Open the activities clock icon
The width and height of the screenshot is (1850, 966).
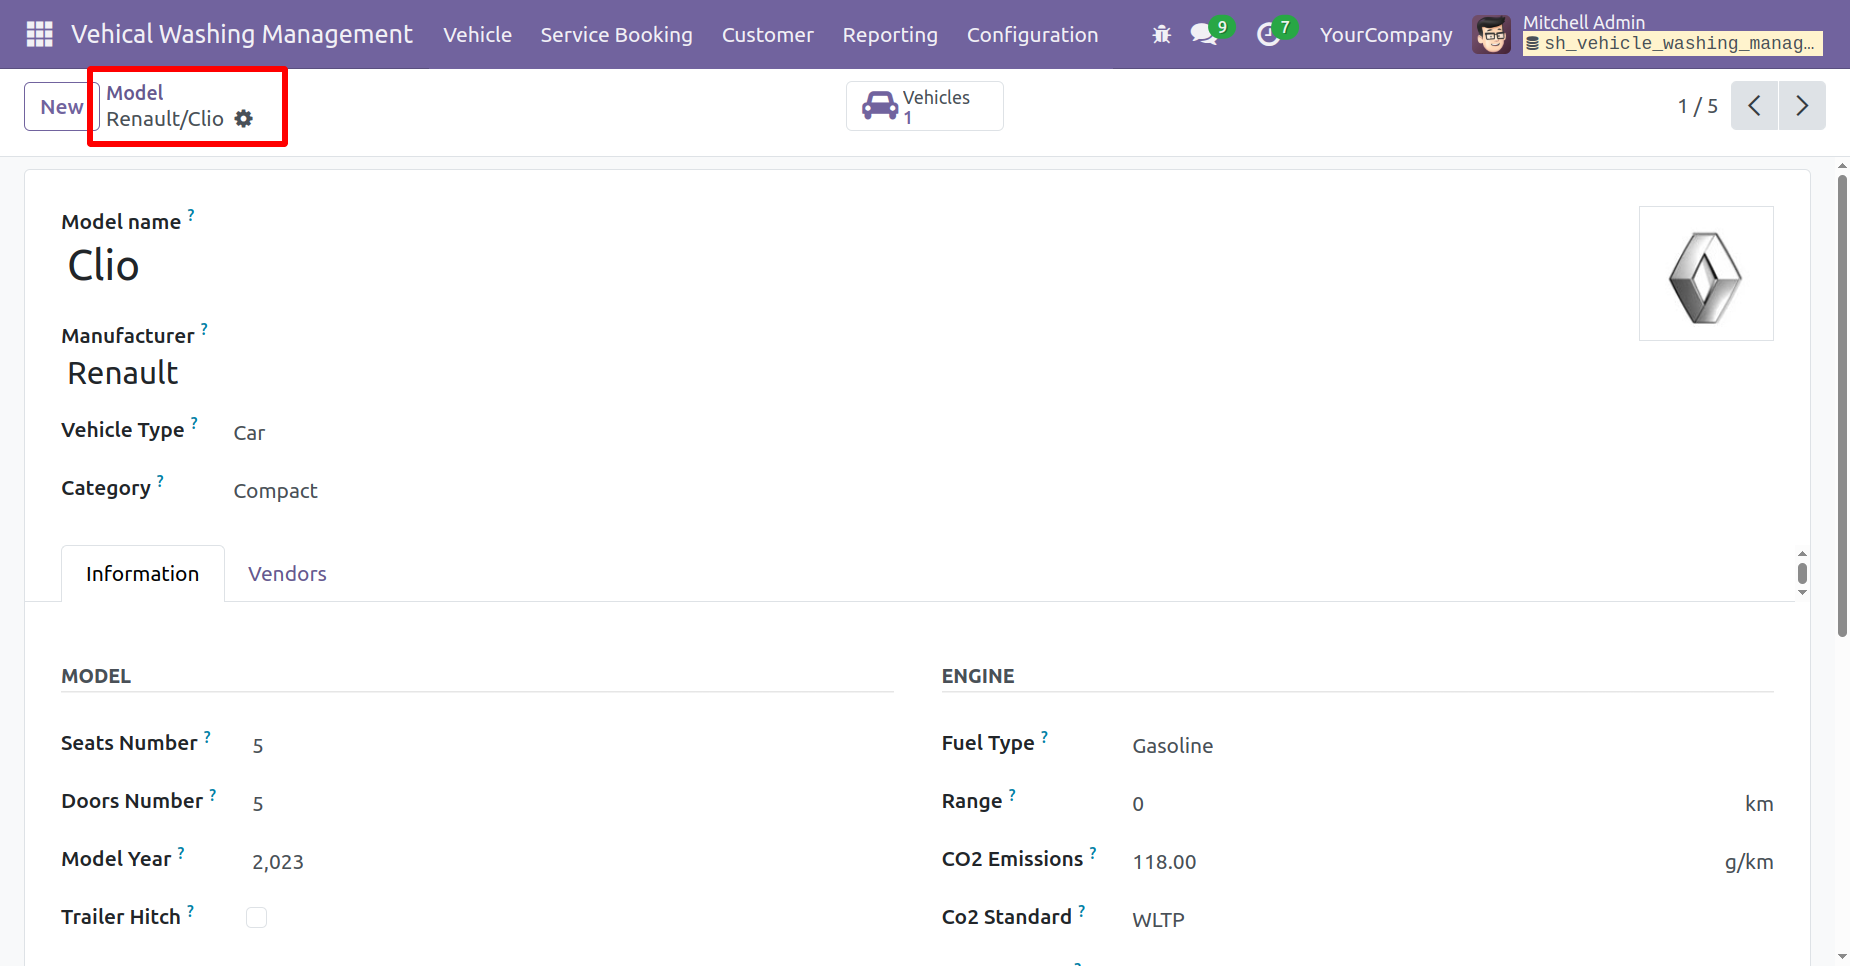(1268, 35)
